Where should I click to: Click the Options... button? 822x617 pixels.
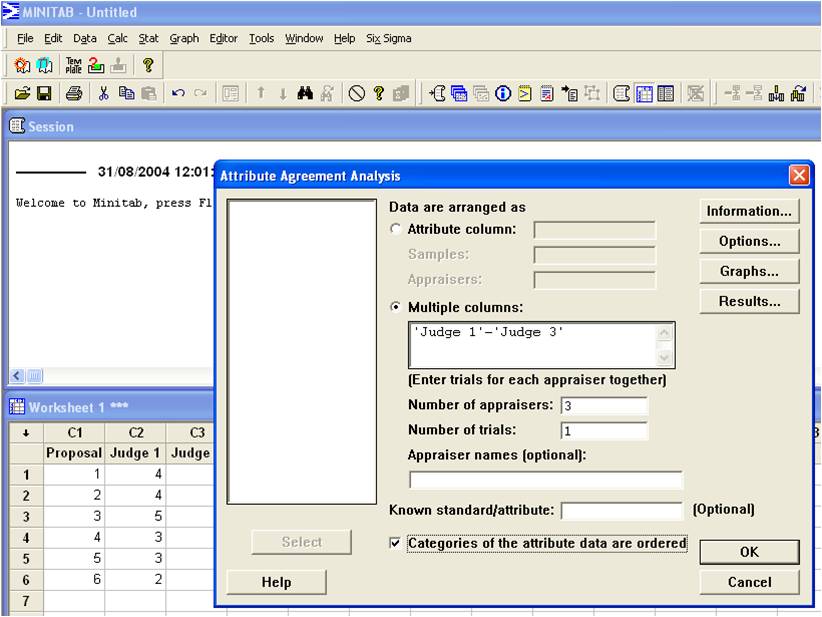749,241
